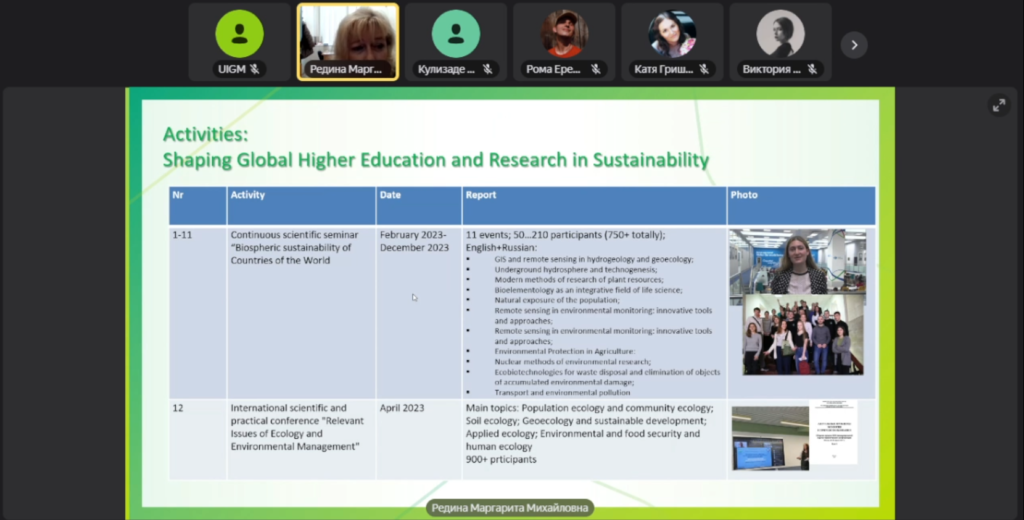Click the Report column header in table
Image resolution: width=1024 pixels, height=520 pixels.
pos(481,195)
